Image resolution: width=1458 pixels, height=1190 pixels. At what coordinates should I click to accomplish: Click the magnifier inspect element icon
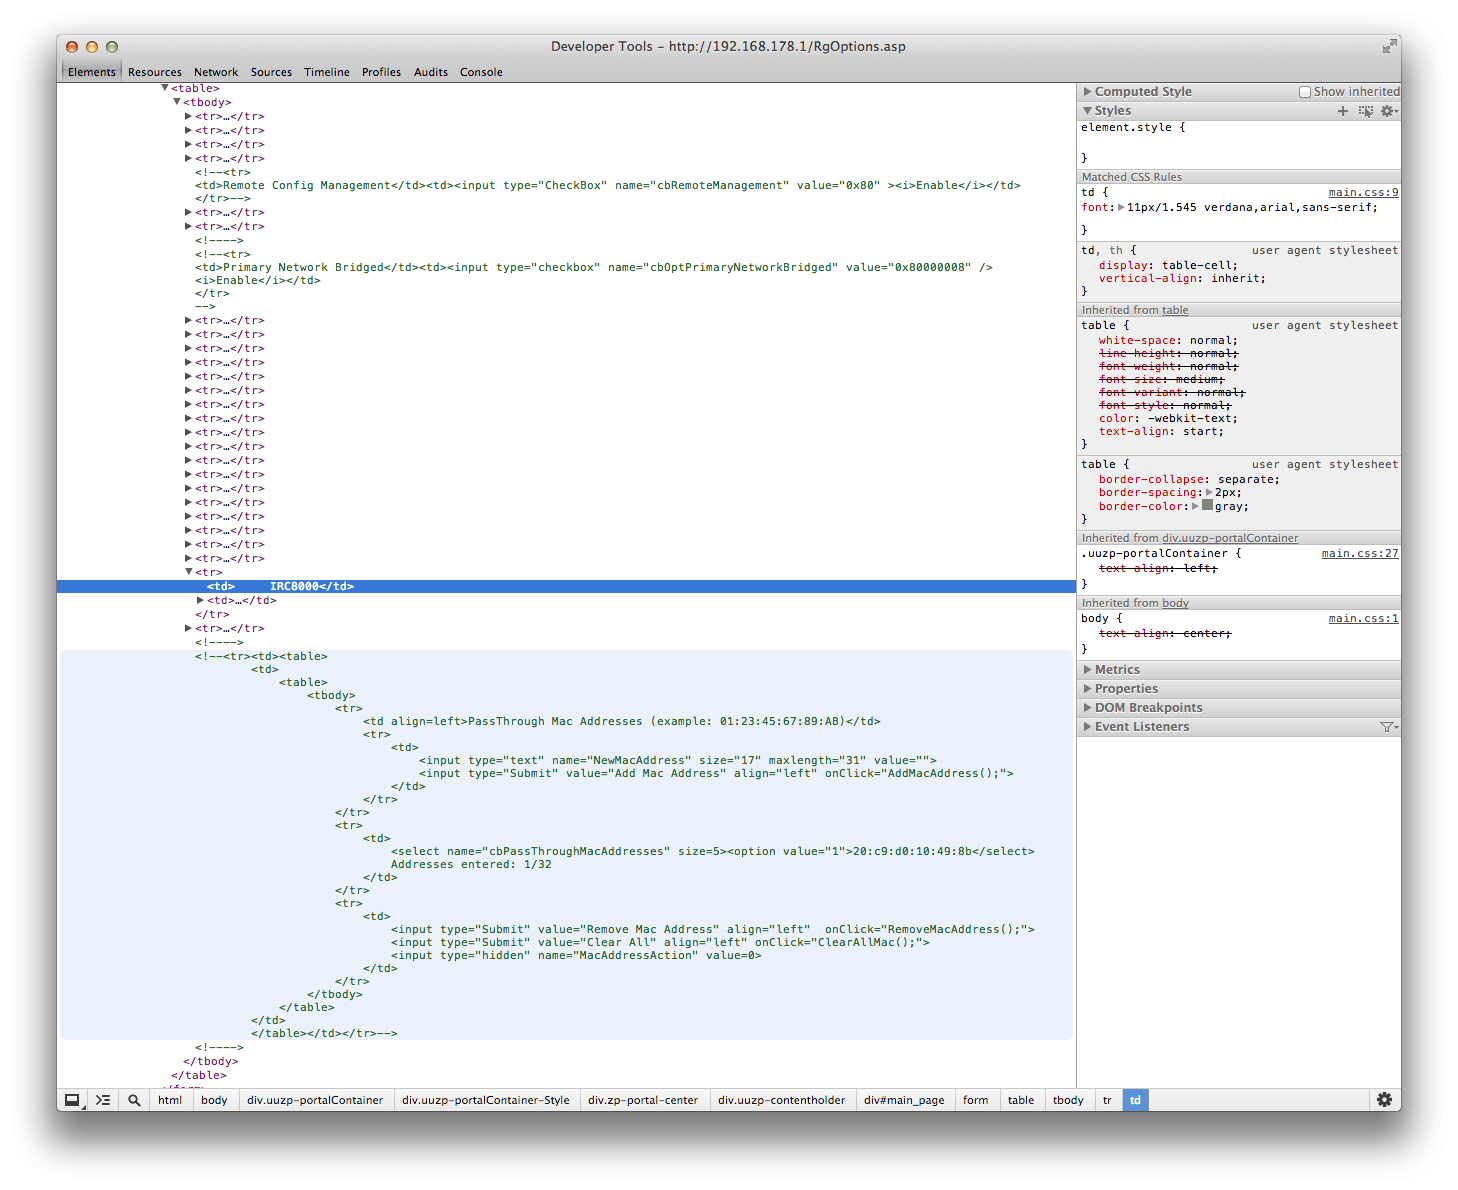pyautogui.click(x=134, y=1100)
